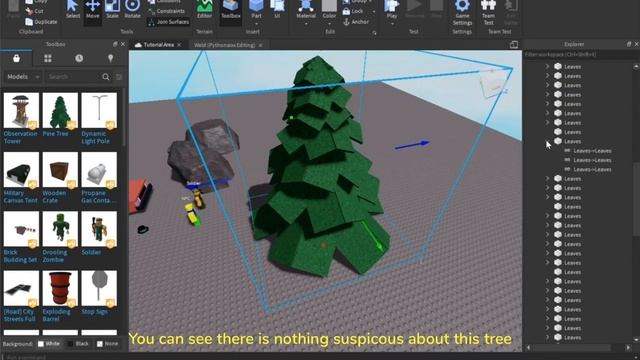The width and height of the screenshot is (640, 360).
Task: Select the Black background option
Action: pyautogui.click(x=78, y=344)
